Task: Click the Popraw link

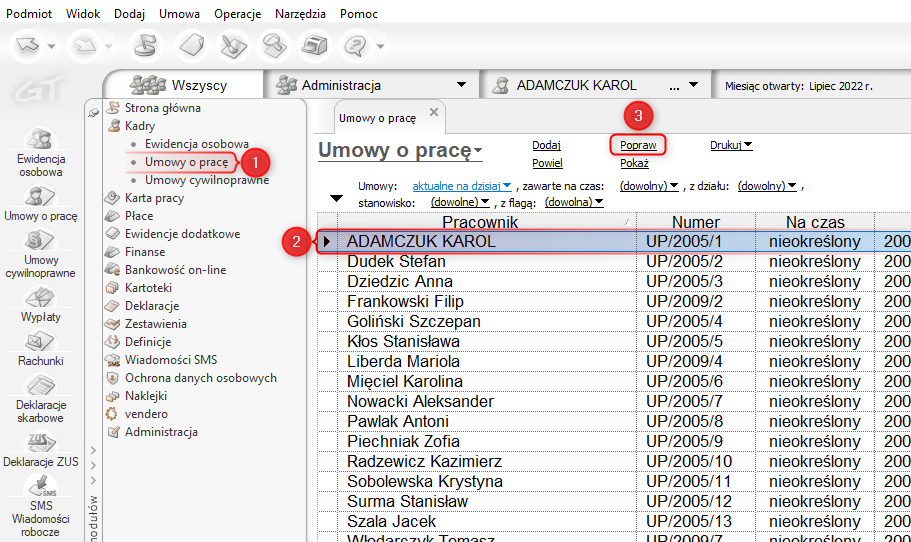Action: pyautogui.click(x=638, y=145)
